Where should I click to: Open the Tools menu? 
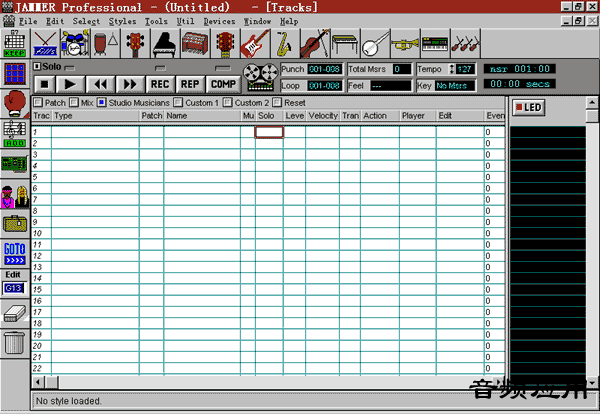pyautogui.click(x=156, y=21)
